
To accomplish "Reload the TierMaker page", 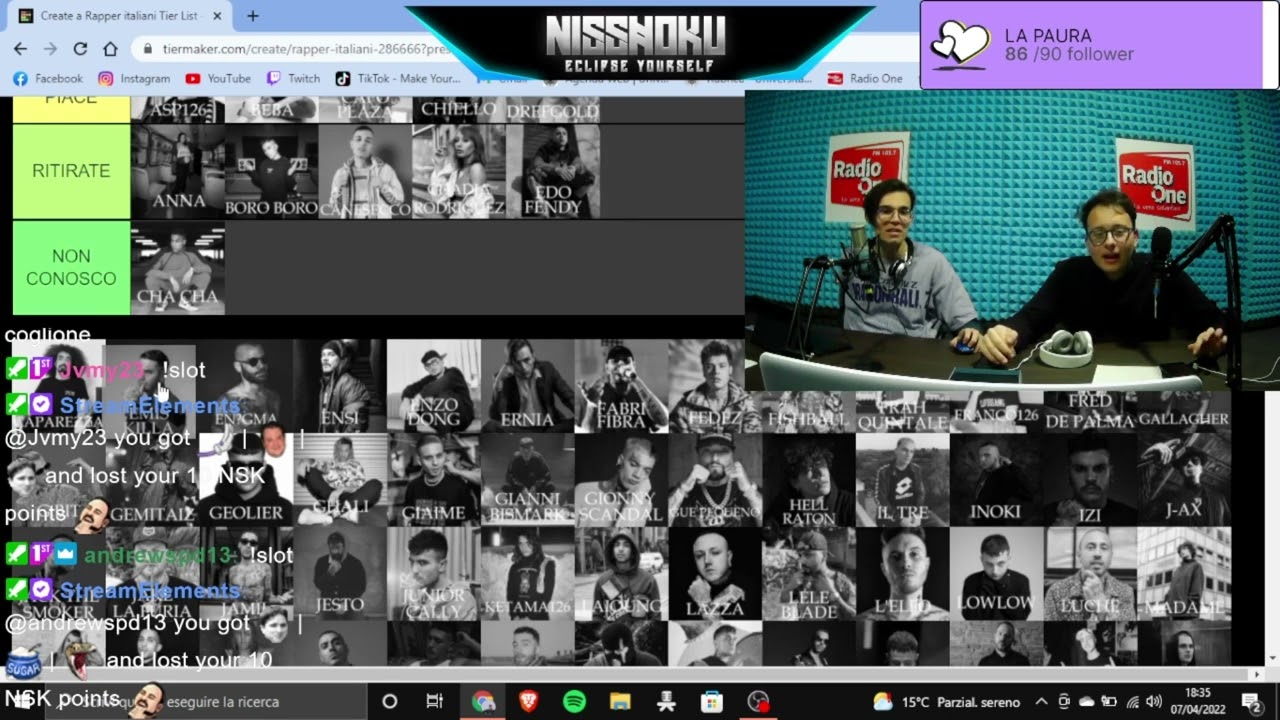I will point(80,48).
